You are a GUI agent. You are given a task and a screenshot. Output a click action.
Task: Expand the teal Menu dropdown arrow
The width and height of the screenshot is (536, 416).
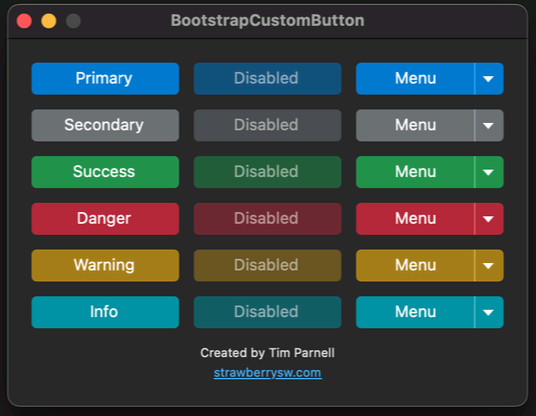(489, 312)
